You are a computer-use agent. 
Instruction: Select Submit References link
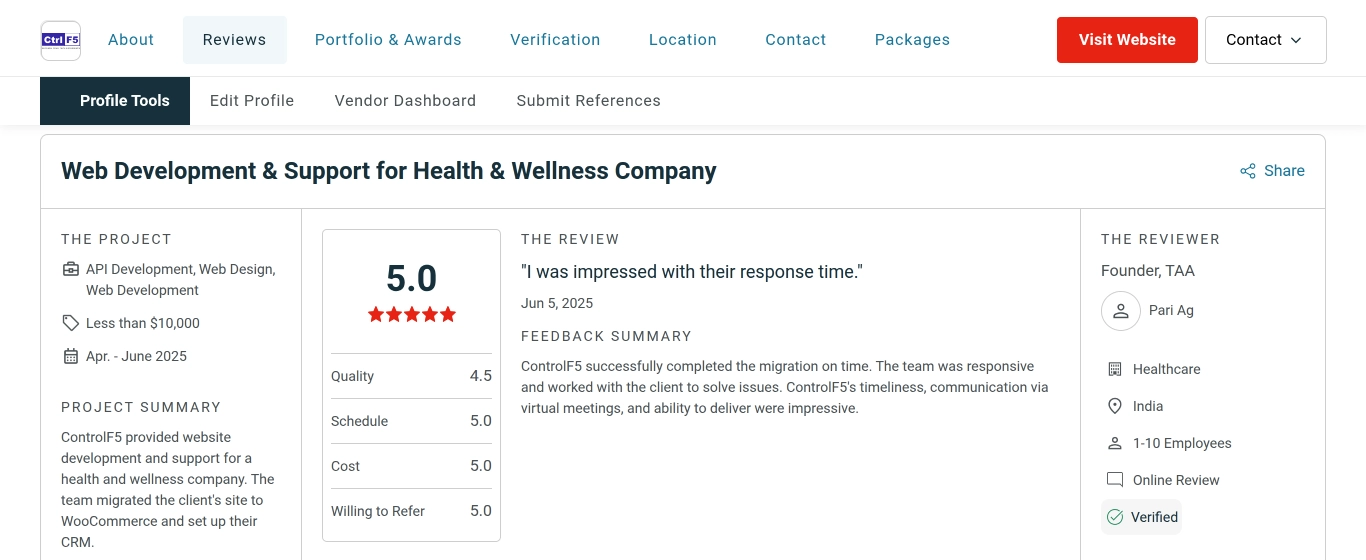(588, 101)
